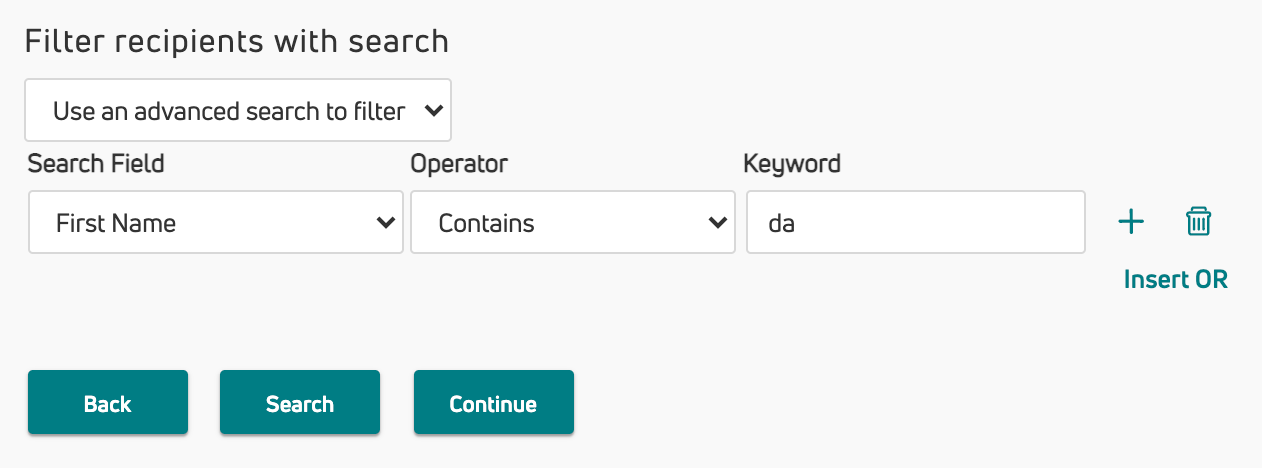Screen dimensions: 1262x468
Task: Run the filter using Search button
Action: (300, 403)
